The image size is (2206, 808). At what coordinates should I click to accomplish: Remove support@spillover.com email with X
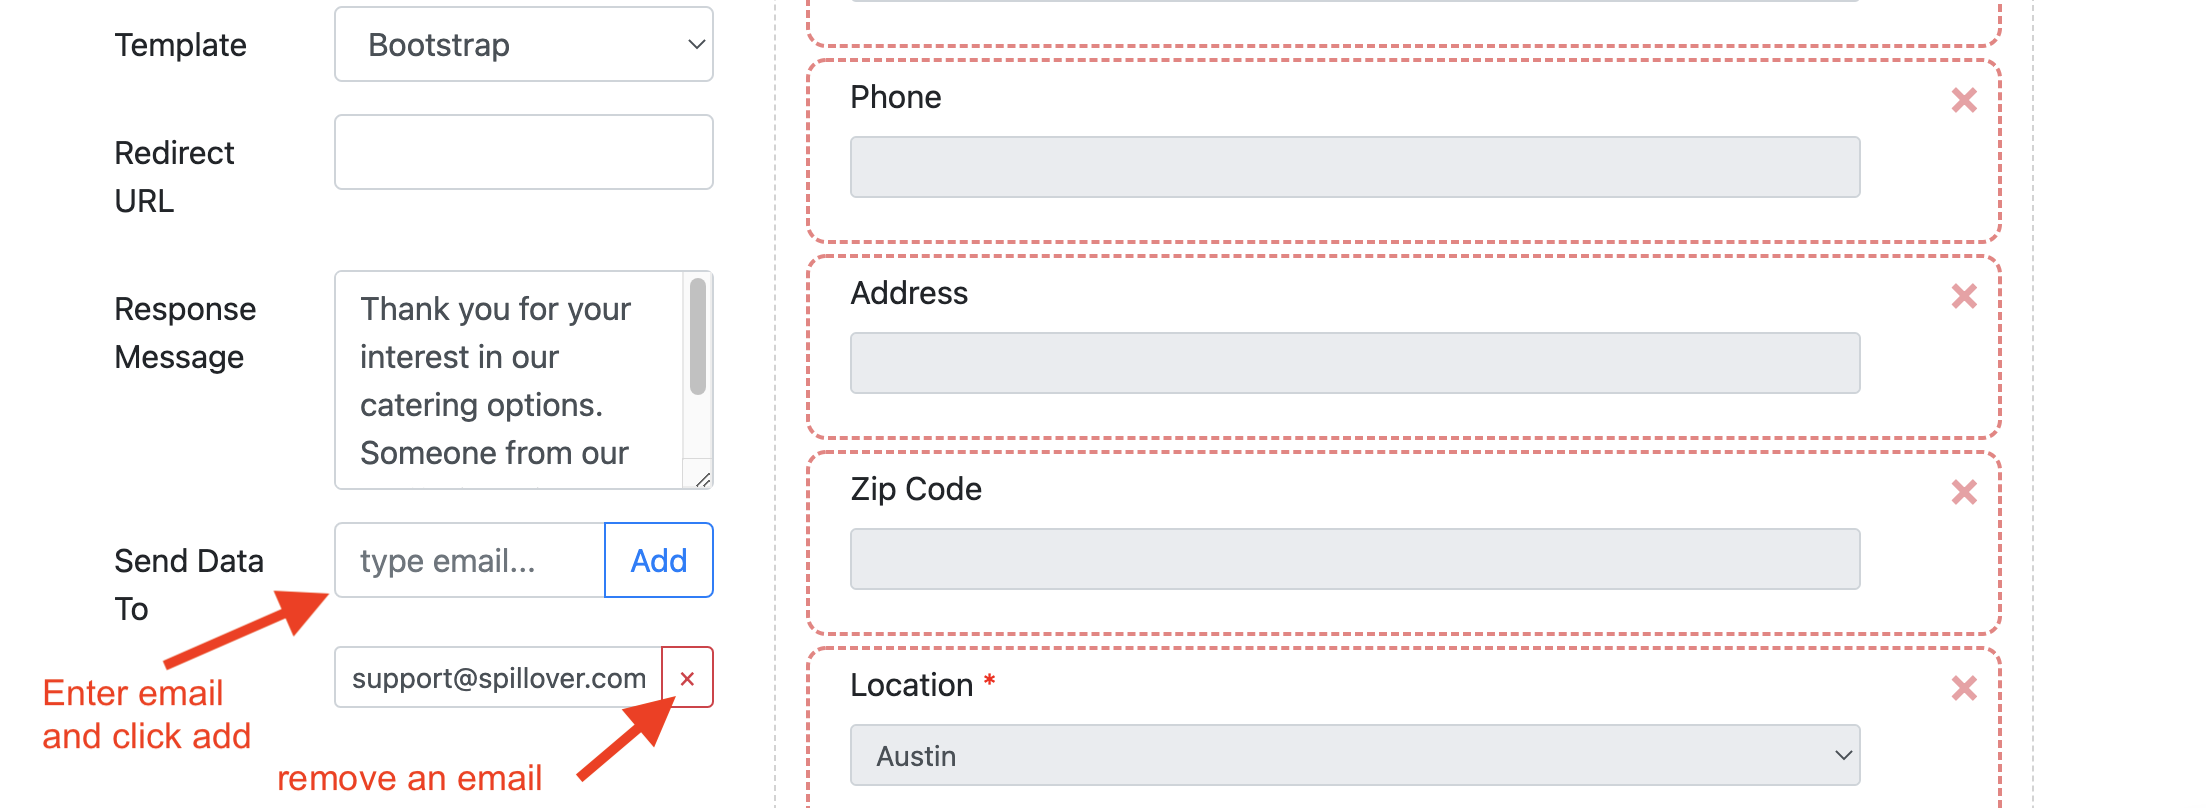(687, 678)
